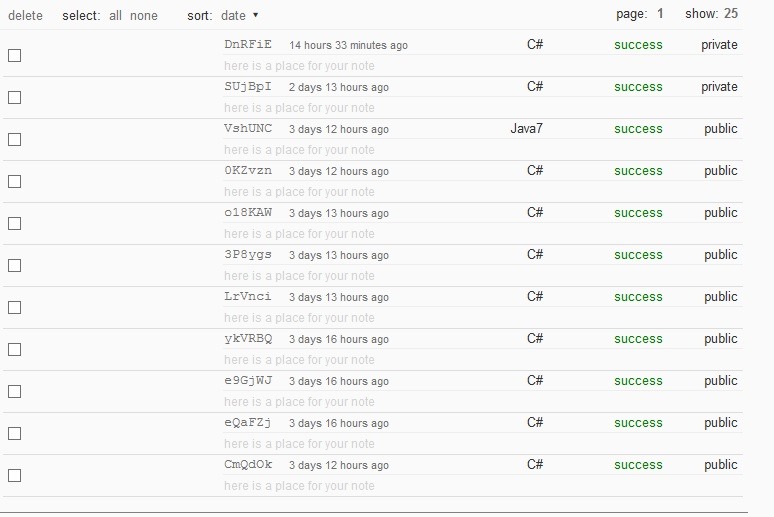Enable the LrVnci row checkbox
Screen dimensions: 774x517
coord(15,307)
